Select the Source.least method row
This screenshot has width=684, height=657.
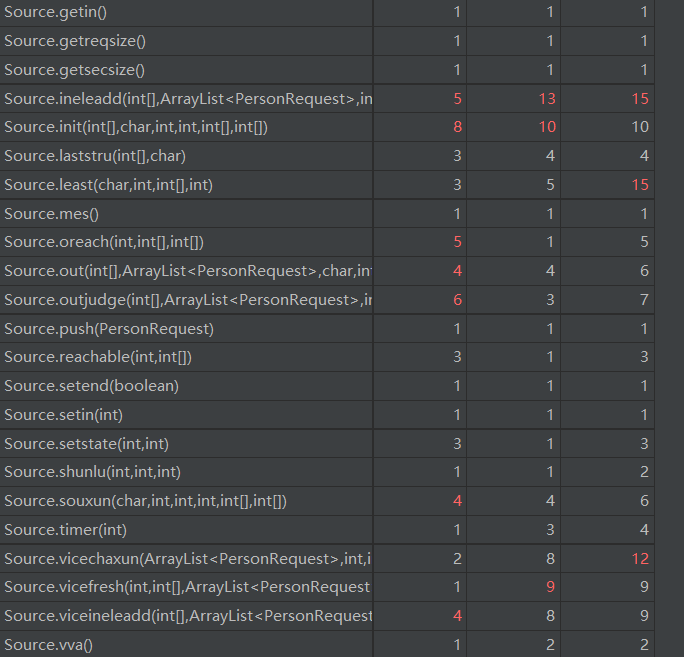pyautogui.click(x=108, y=185)
